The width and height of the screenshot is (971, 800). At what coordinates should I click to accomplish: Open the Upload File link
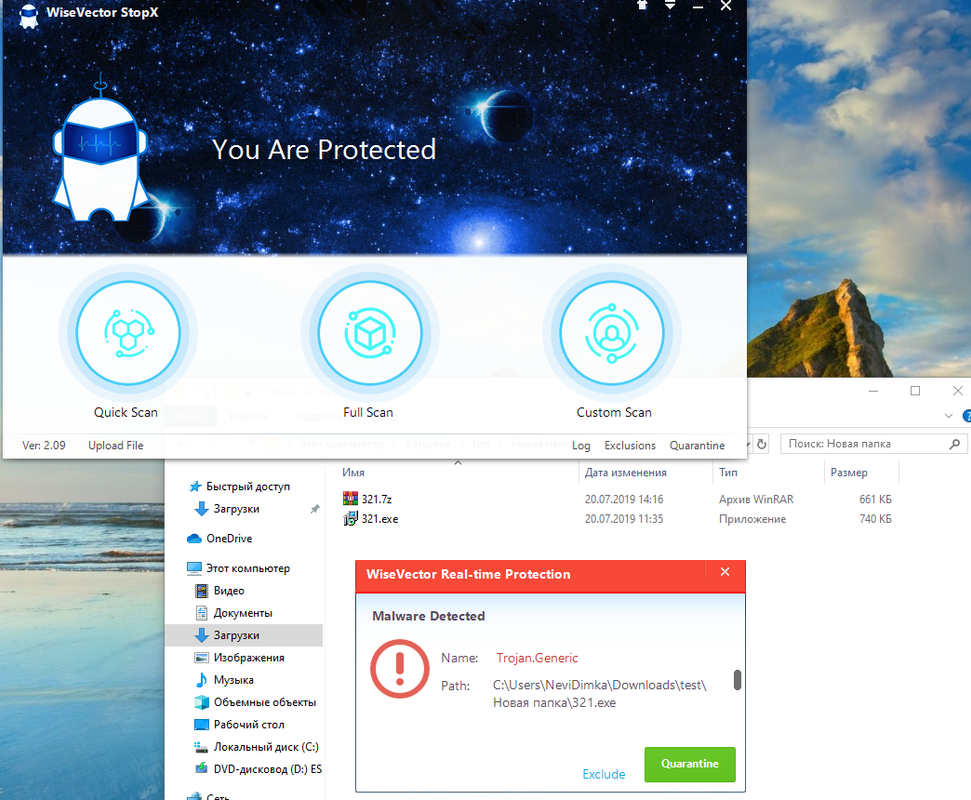coord(116,445)
